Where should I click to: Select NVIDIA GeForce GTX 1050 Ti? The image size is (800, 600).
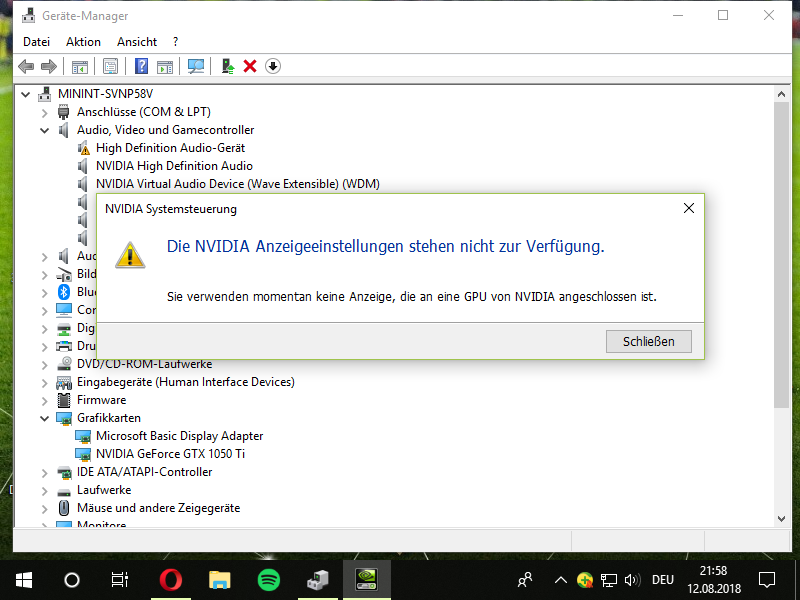[170, 454]
